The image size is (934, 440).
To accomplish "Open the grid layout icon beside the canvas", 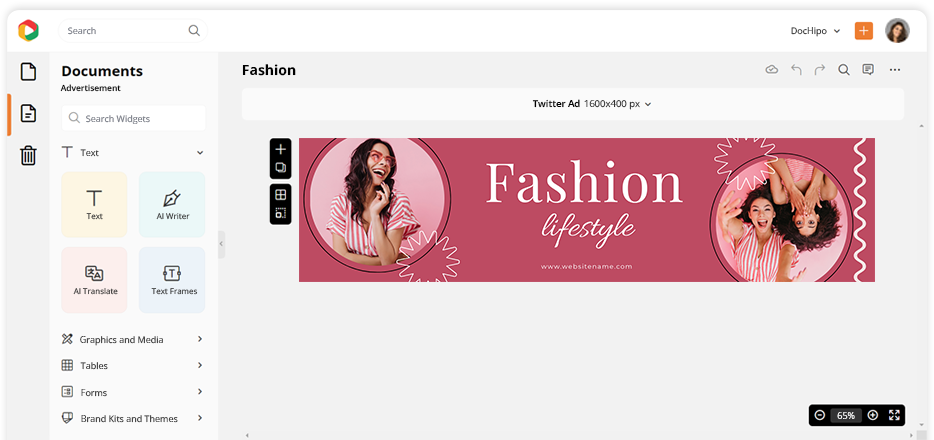I will click(281, 195).
